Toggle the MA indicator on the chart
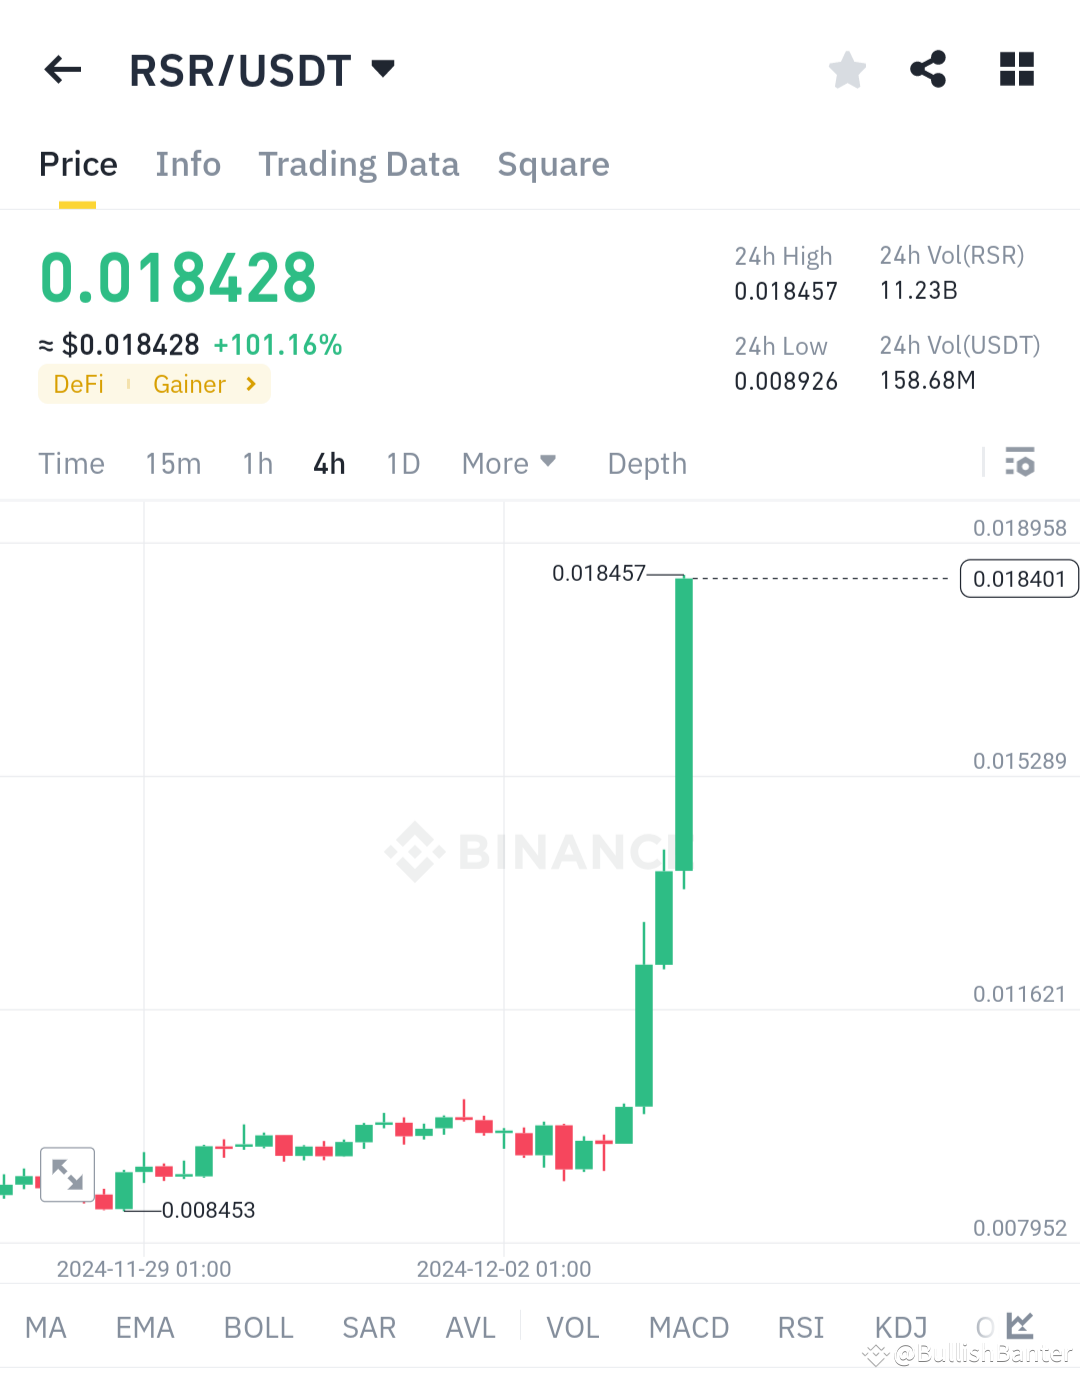Viewport: 1080px width, 1376px height. (x=45, y=1327)
